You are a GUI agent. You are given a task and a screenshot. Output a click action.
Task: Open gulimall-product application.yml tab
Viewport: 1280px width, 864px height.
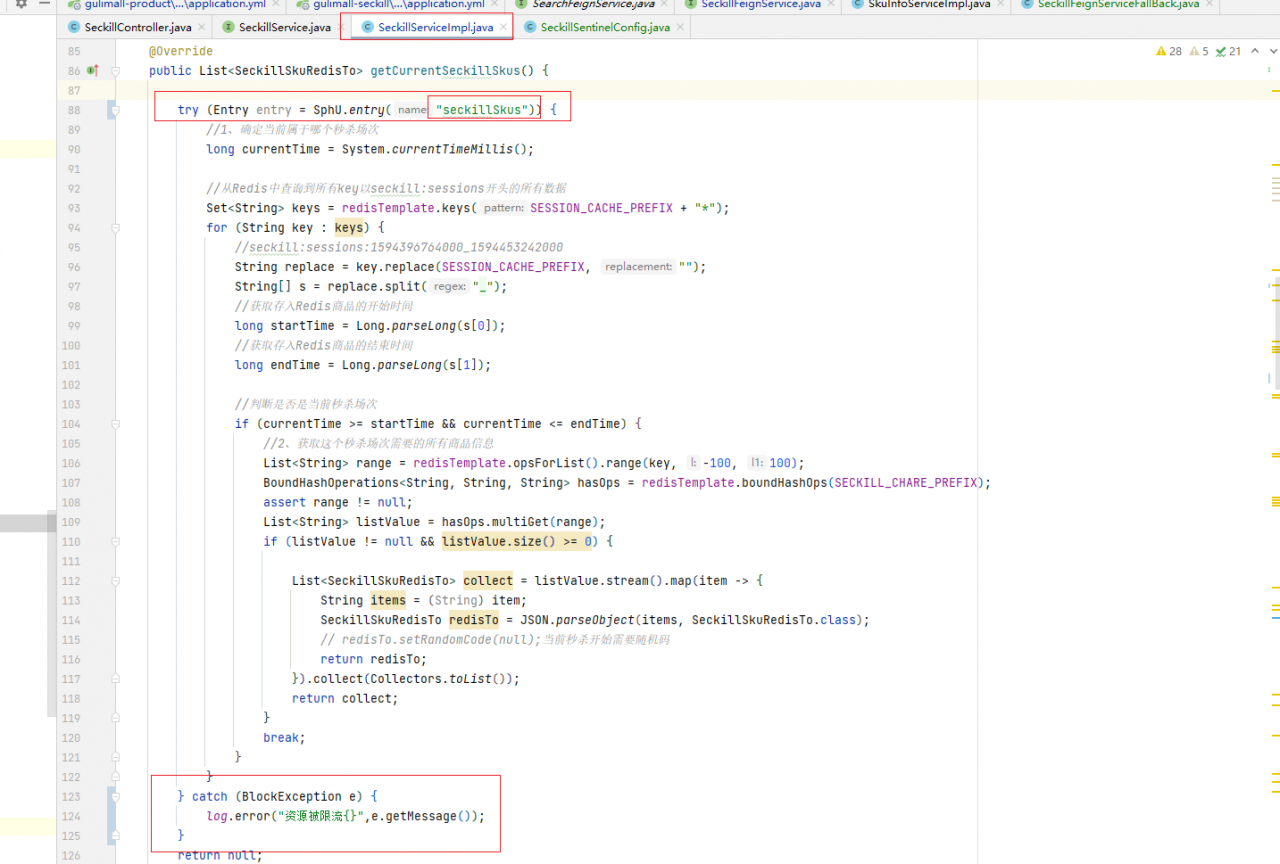point(174,4)
